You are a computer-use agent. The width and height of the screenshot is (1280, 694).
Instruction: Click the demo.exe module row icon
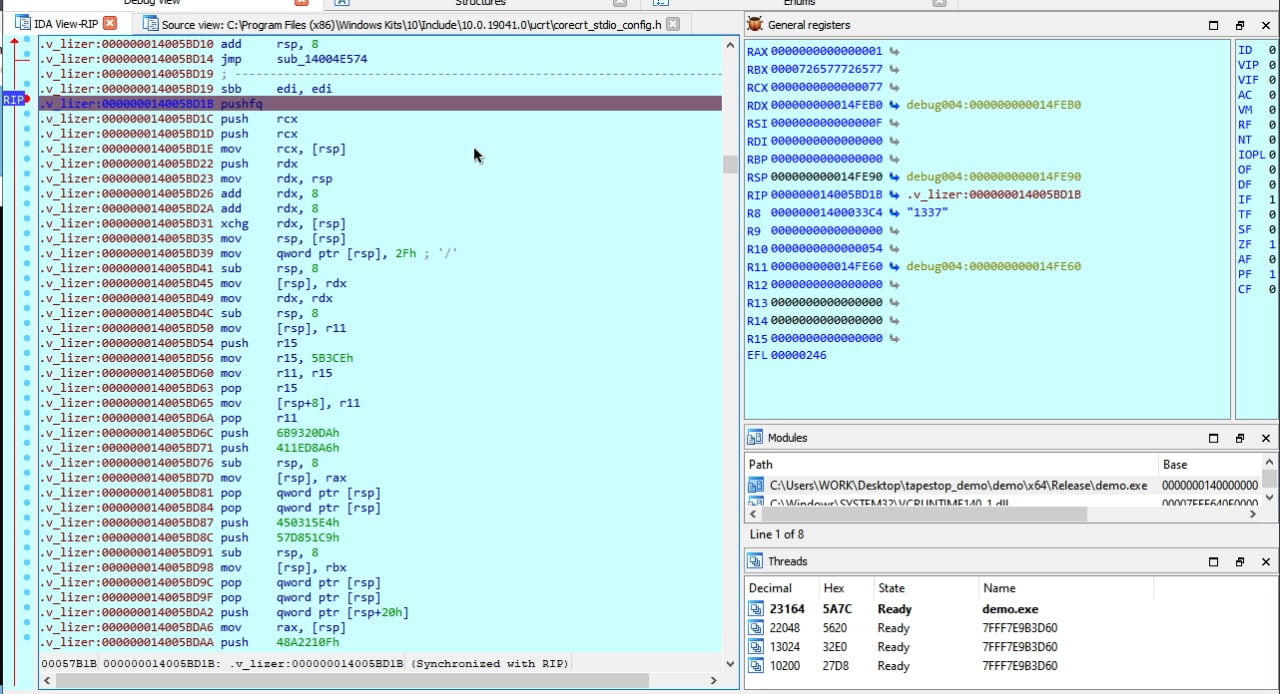click(756, 485)
